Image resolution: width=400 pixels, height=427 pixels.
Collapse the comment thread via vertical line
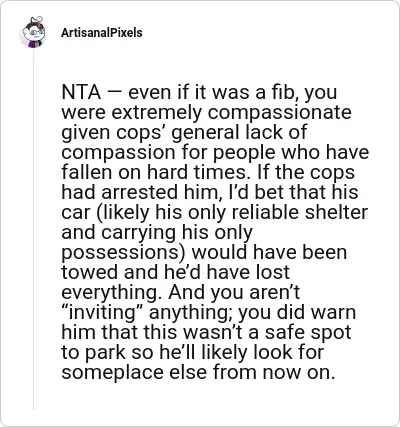coord(33,230)
